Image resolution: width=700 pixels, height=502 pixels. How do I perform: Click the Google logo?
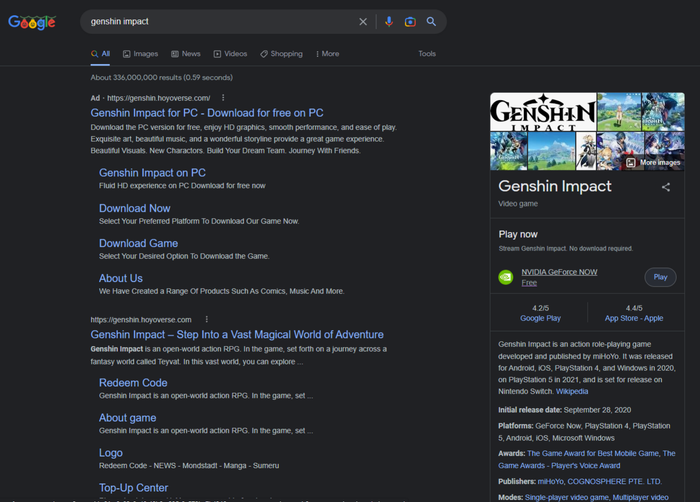pyautogui.click(x=32, y=22)
